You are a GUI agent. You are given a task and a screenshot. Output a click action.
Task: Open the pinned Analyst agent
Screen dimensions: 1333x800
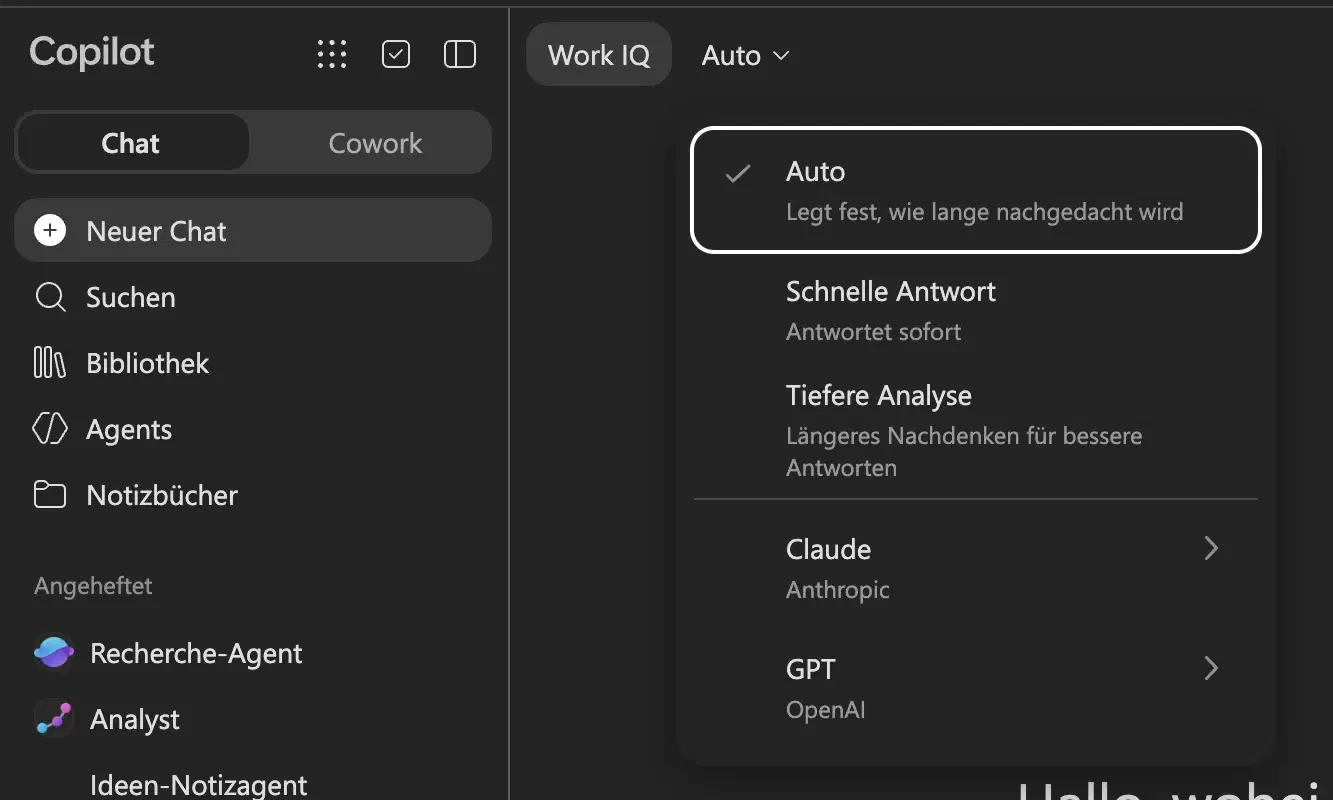point(253,719)
